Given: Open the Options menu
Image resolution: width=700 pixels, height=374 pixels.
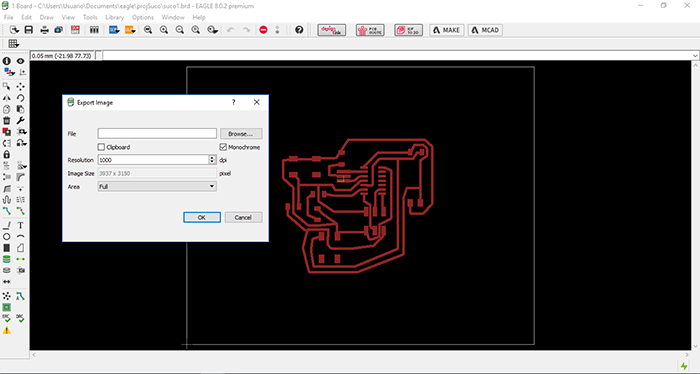Looking at the screenshot, I should pyautogui.click(x=143, y=17).
